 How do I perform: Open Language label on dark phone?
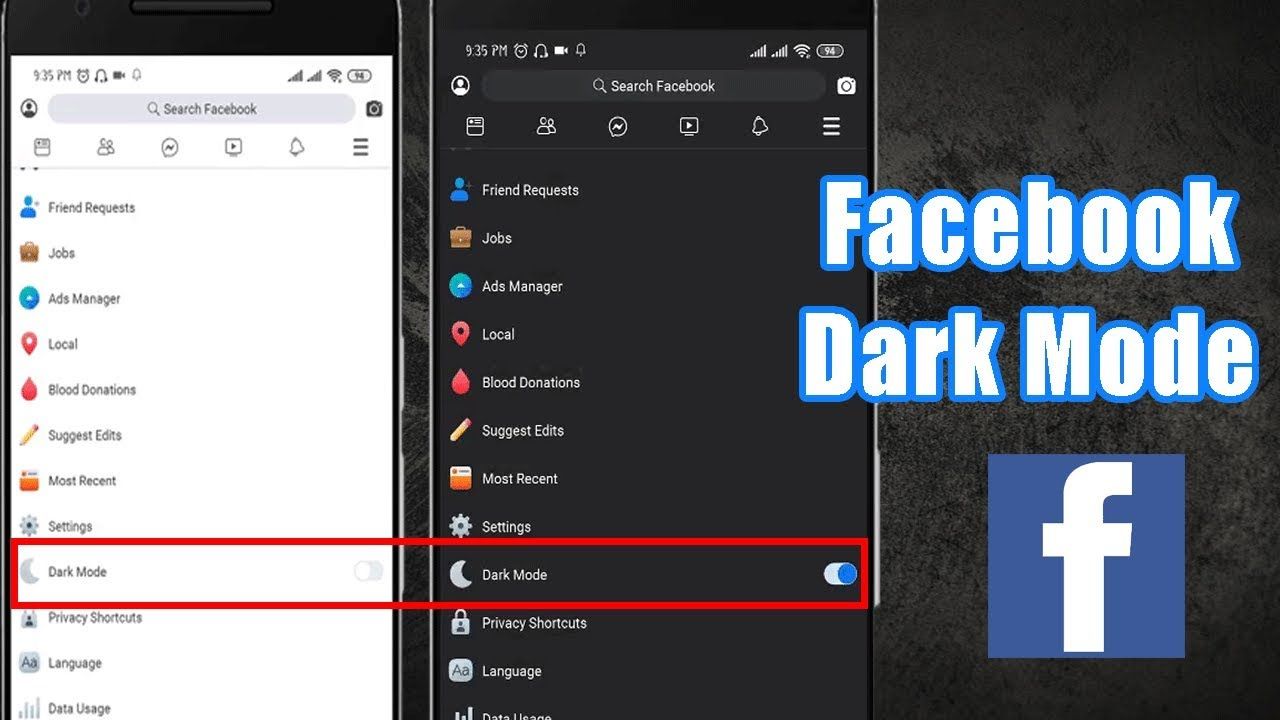pyautogui.click(x=511, y=671)
